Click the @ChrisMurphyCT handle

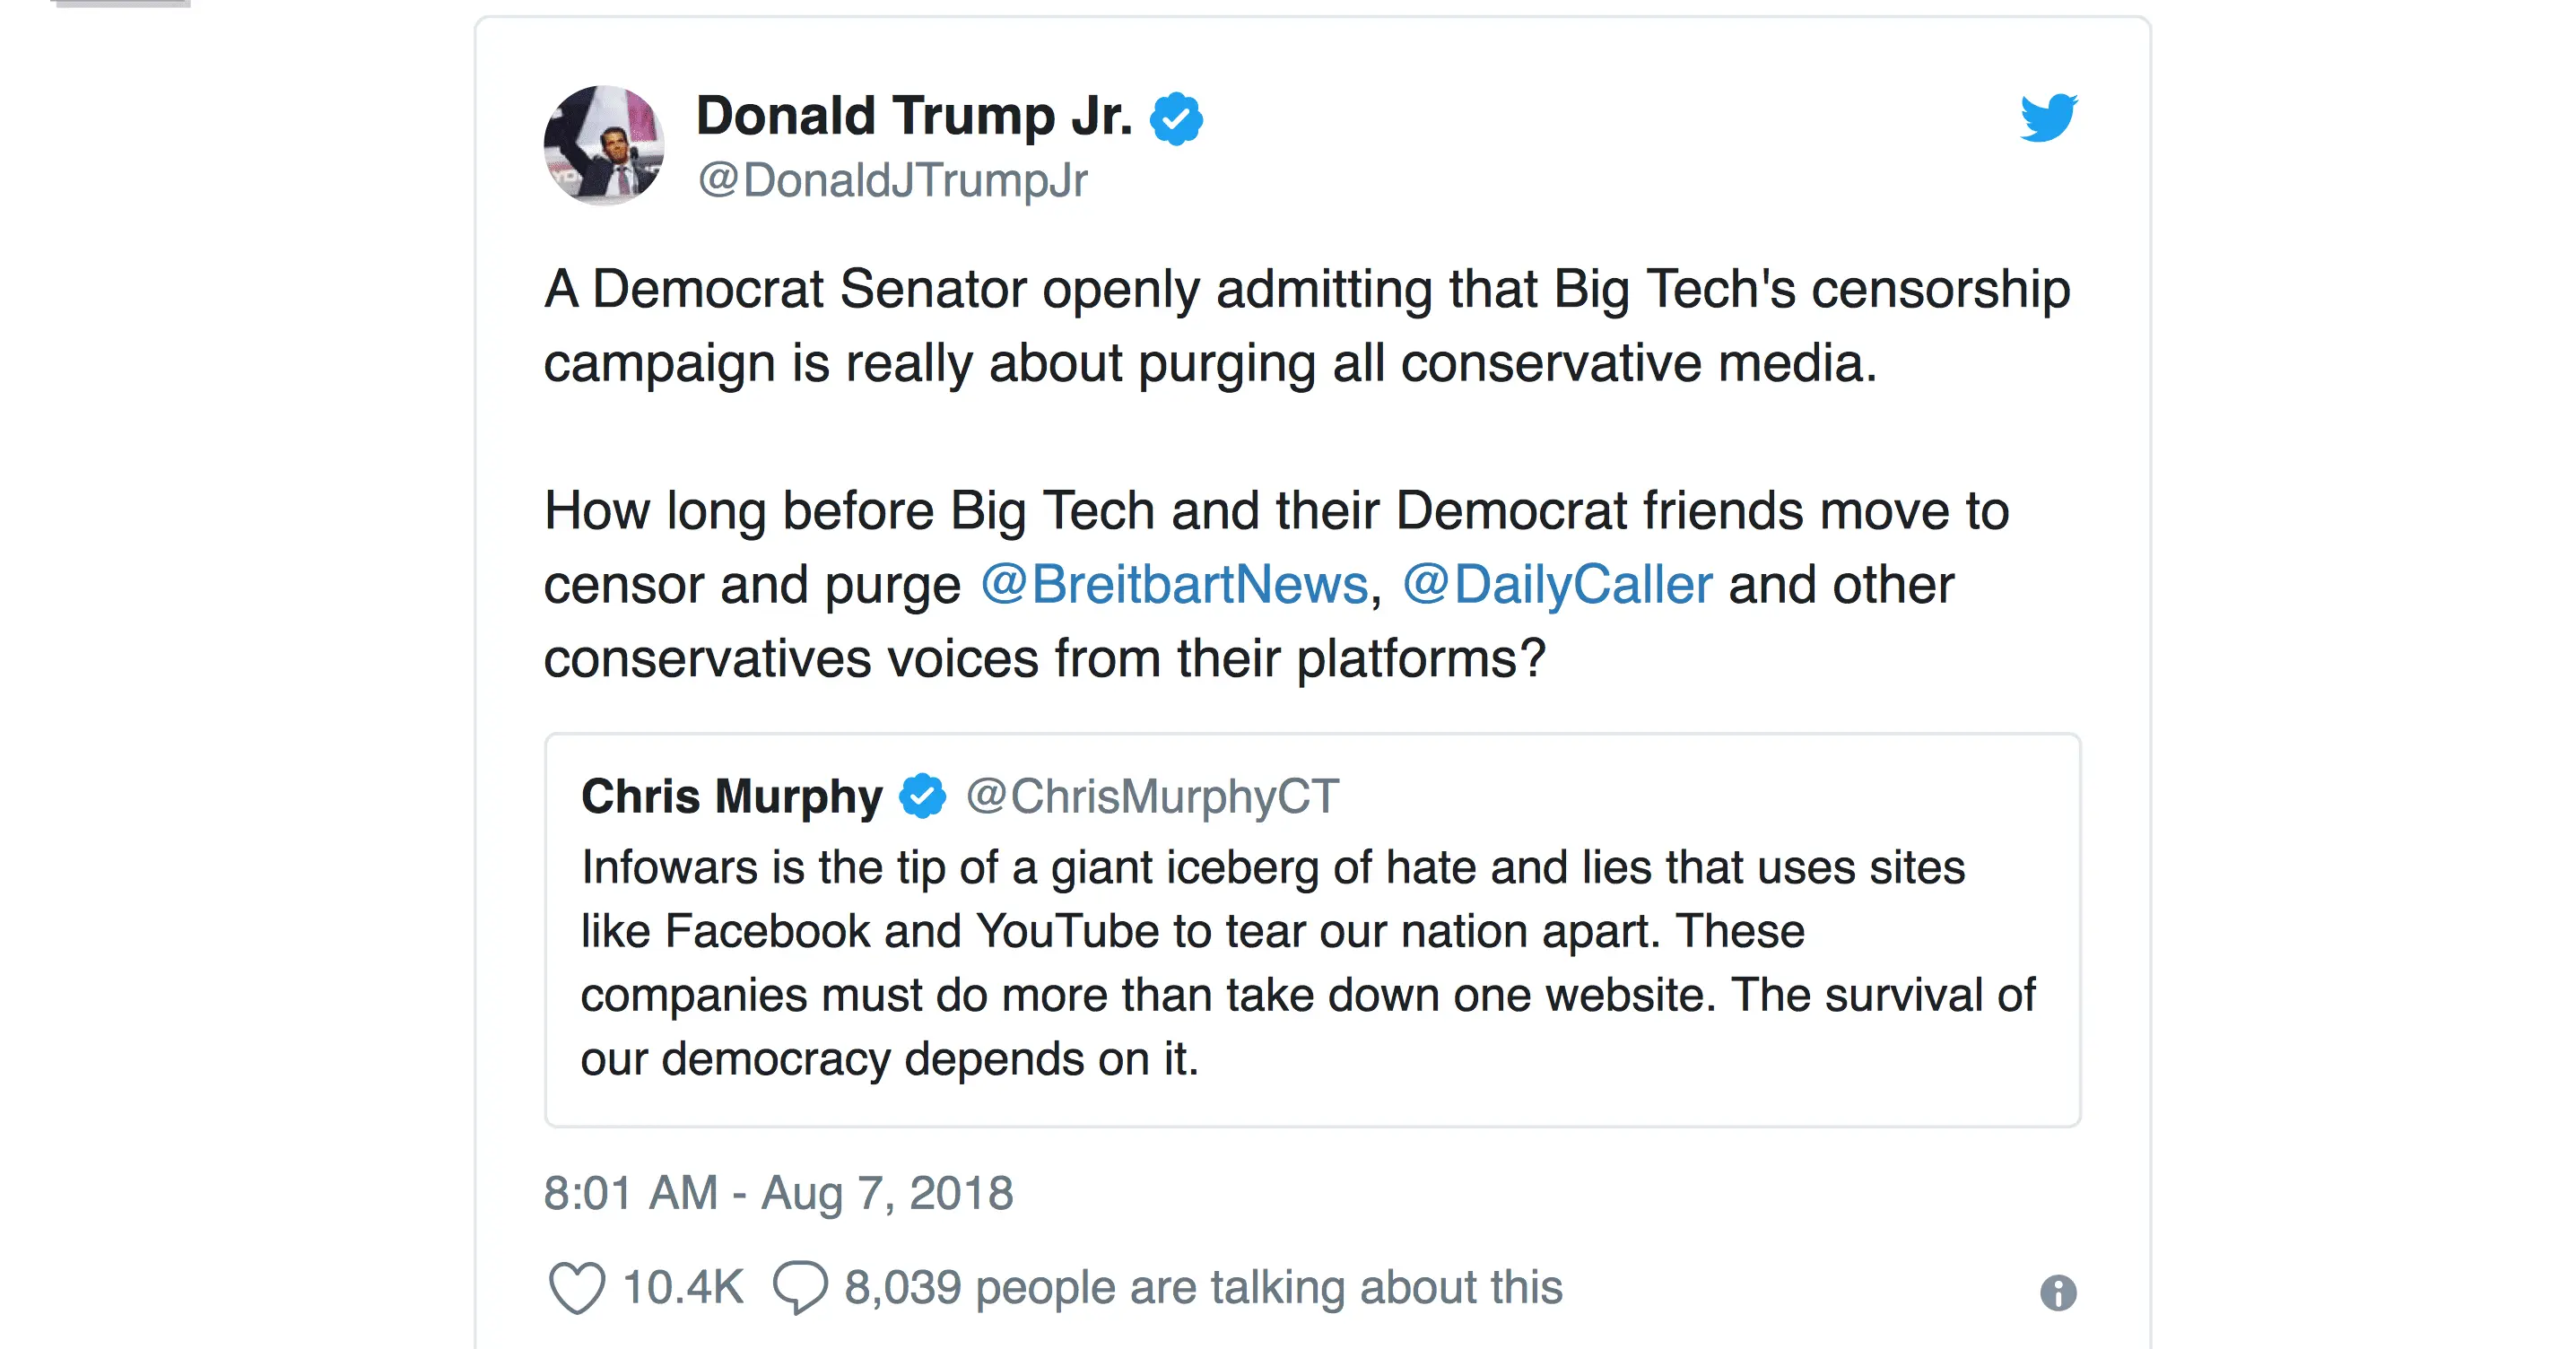click(1152, 797)
